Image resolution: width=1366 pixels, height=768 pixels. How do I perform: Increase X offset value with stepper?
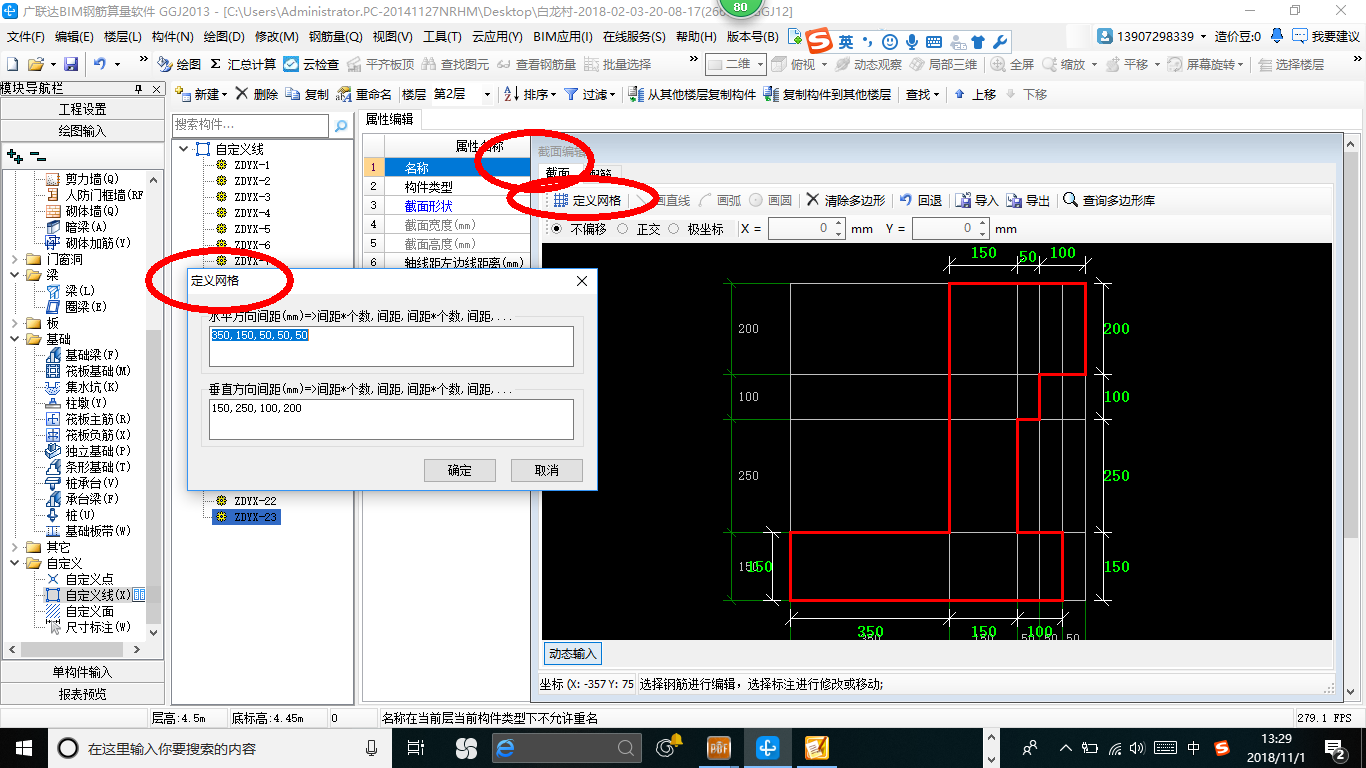coord(838,224)
